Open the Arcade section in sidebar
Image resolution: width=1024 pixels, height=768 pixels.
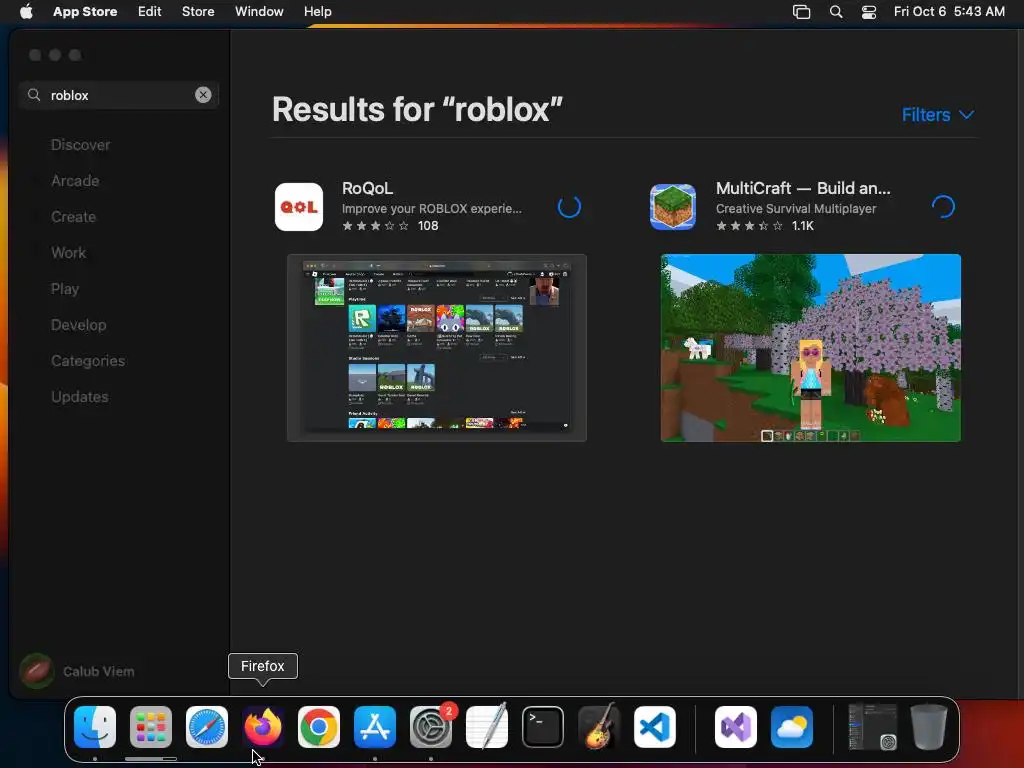point(75,181)
